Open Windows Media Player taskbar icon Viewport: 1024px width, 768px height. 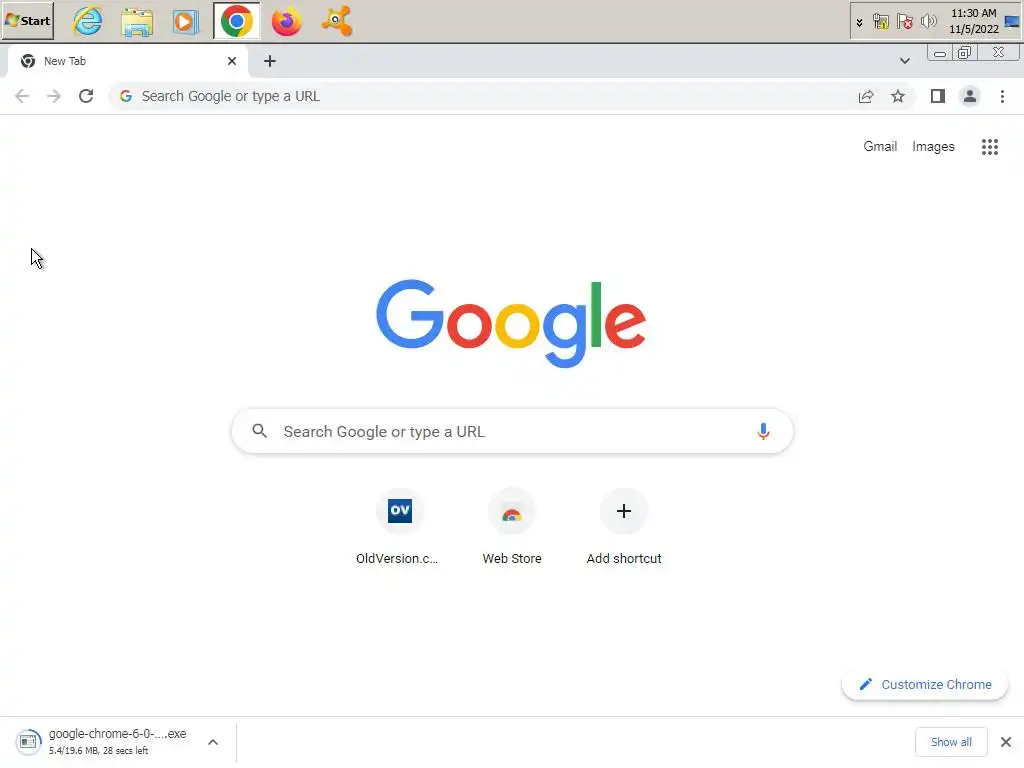click(186, 22)
